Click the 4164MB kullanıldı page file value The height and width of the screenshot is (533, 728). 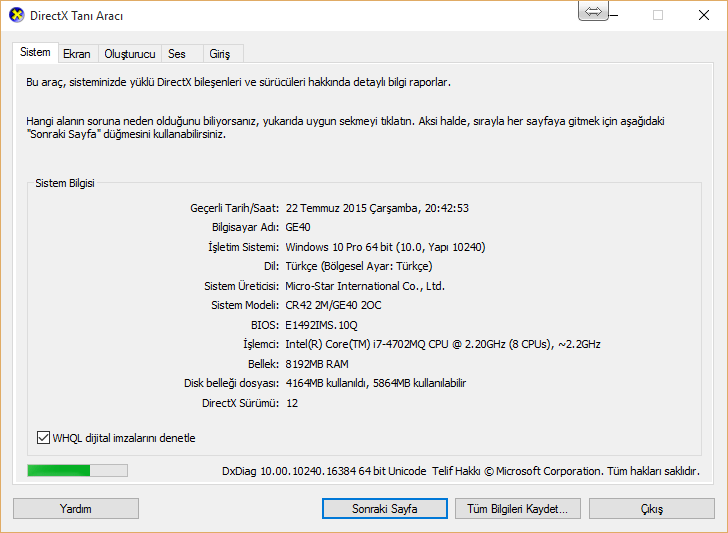click(x=376, y=384)
